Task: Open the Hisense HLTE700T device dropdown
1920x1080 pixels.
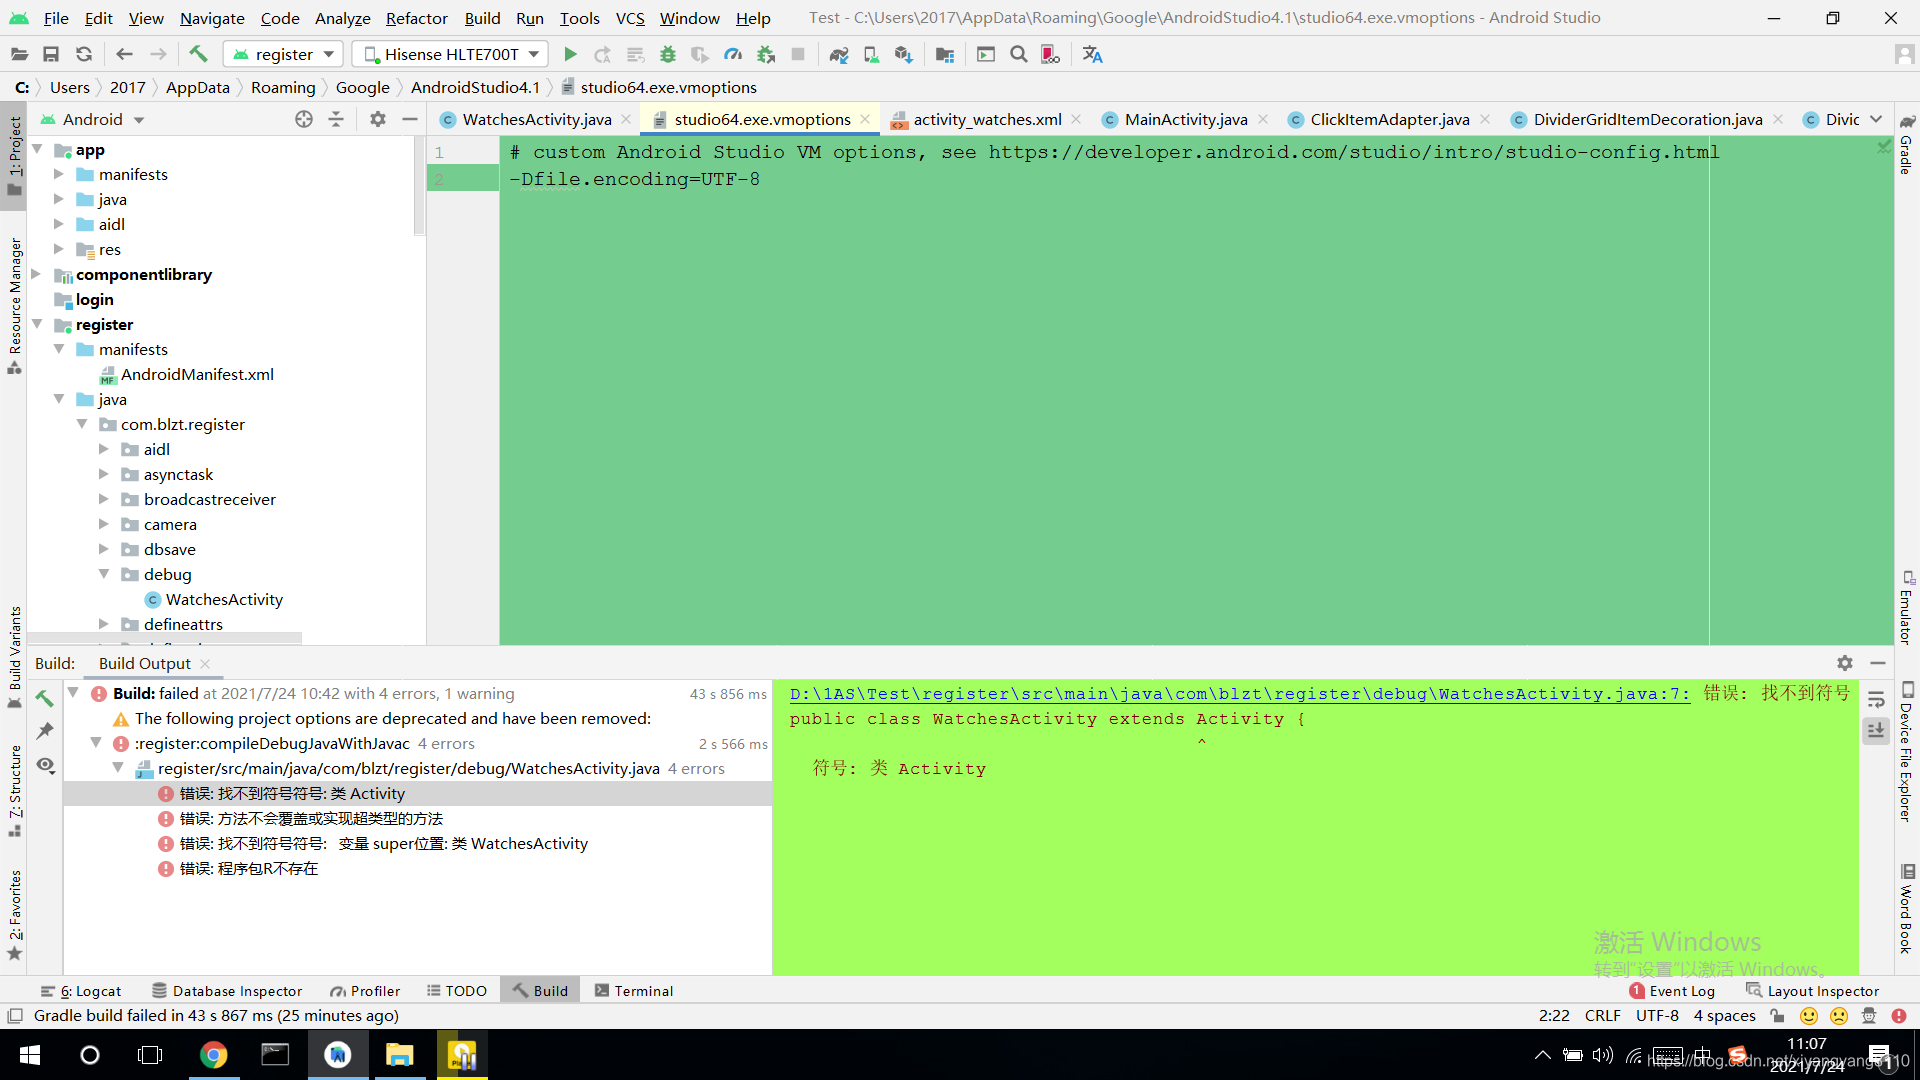Action: point(451,55)
